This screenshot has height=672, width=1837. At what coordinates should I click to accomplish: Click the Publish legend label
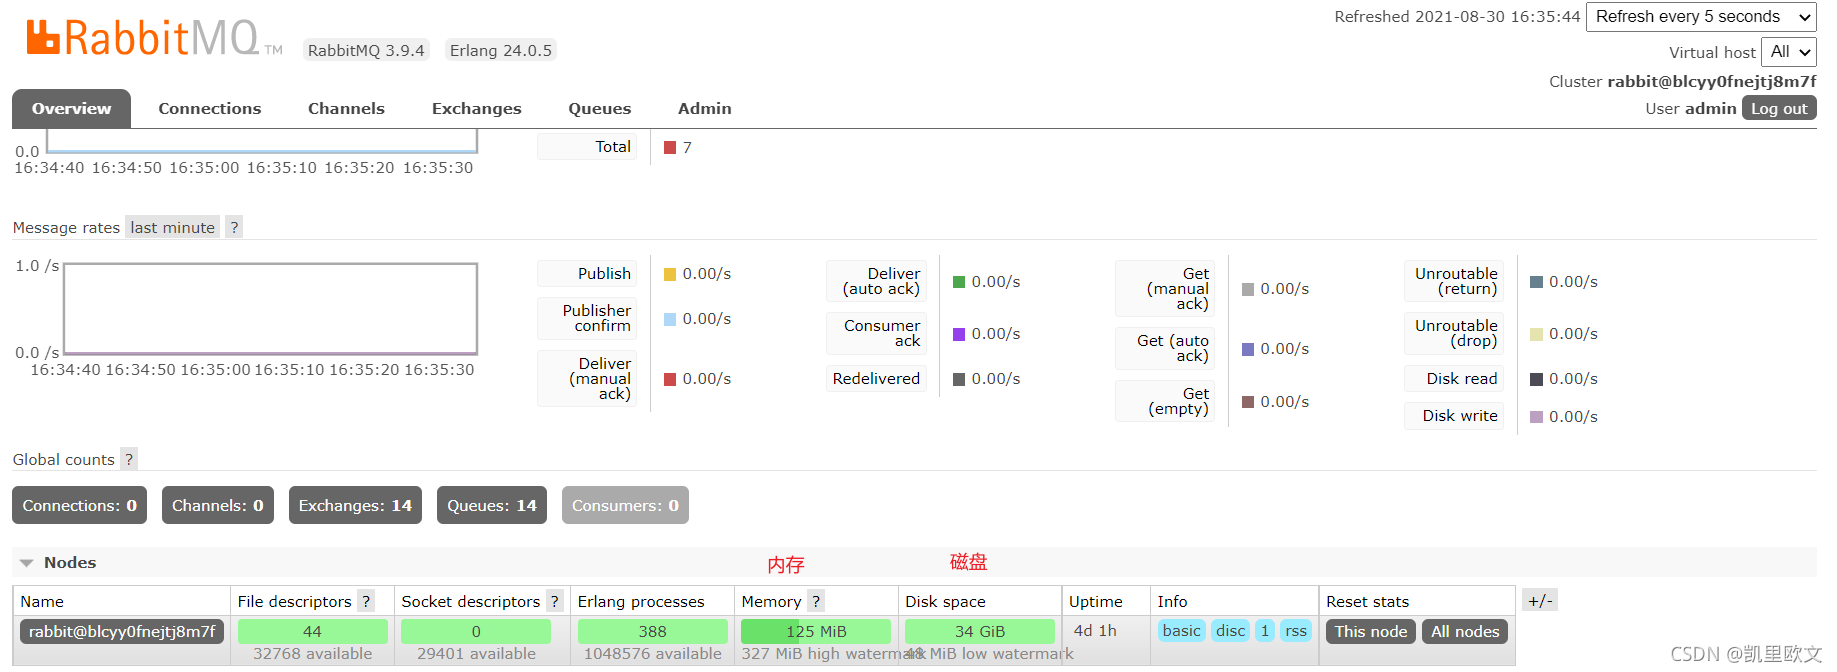coord(587,273)
